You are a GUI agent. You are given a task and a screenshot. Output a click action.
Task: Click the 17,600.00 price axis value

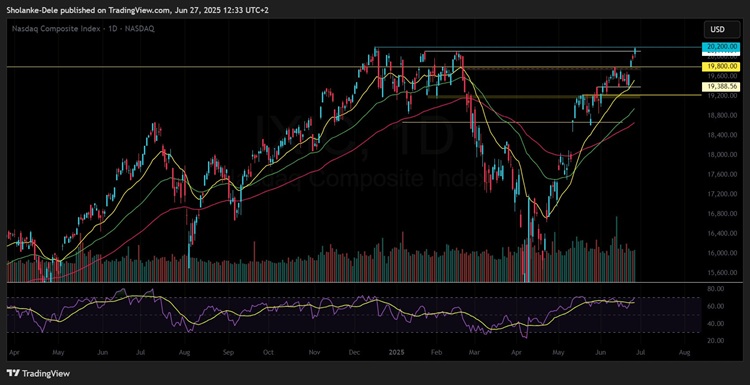(x=723, y=174)
